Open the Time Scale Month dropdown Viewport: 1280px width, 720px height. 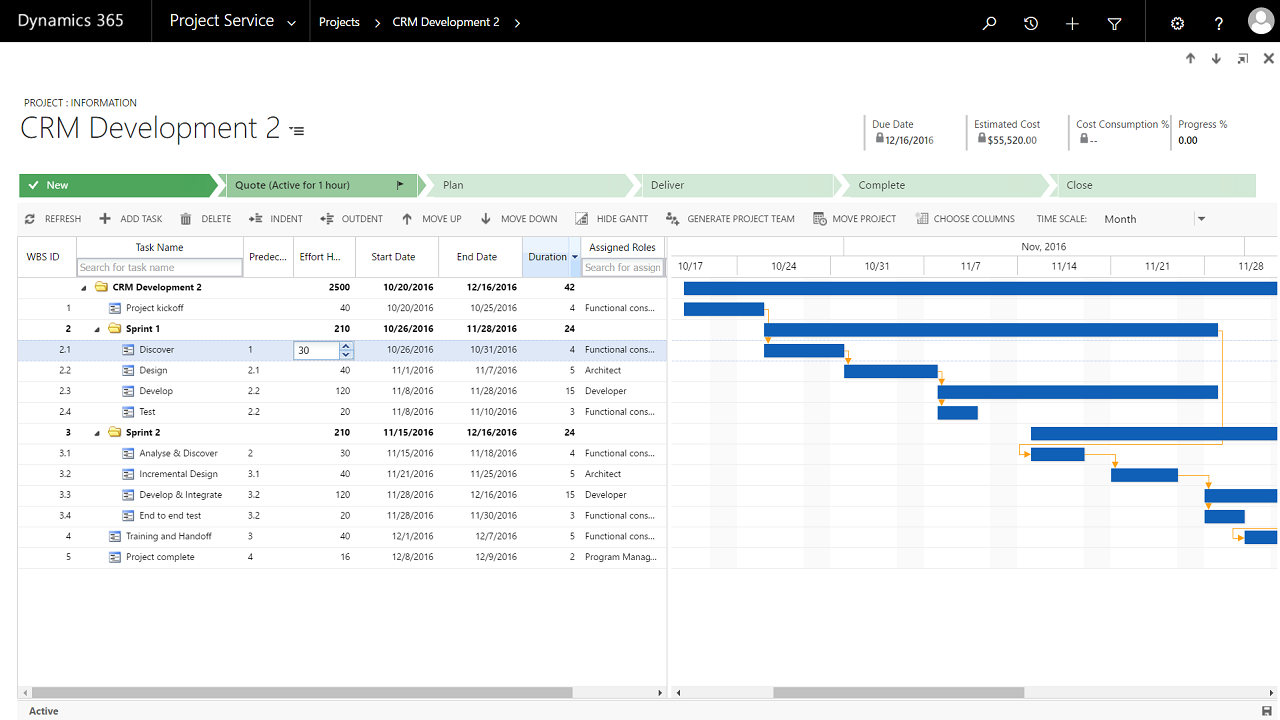(1155, 219)
